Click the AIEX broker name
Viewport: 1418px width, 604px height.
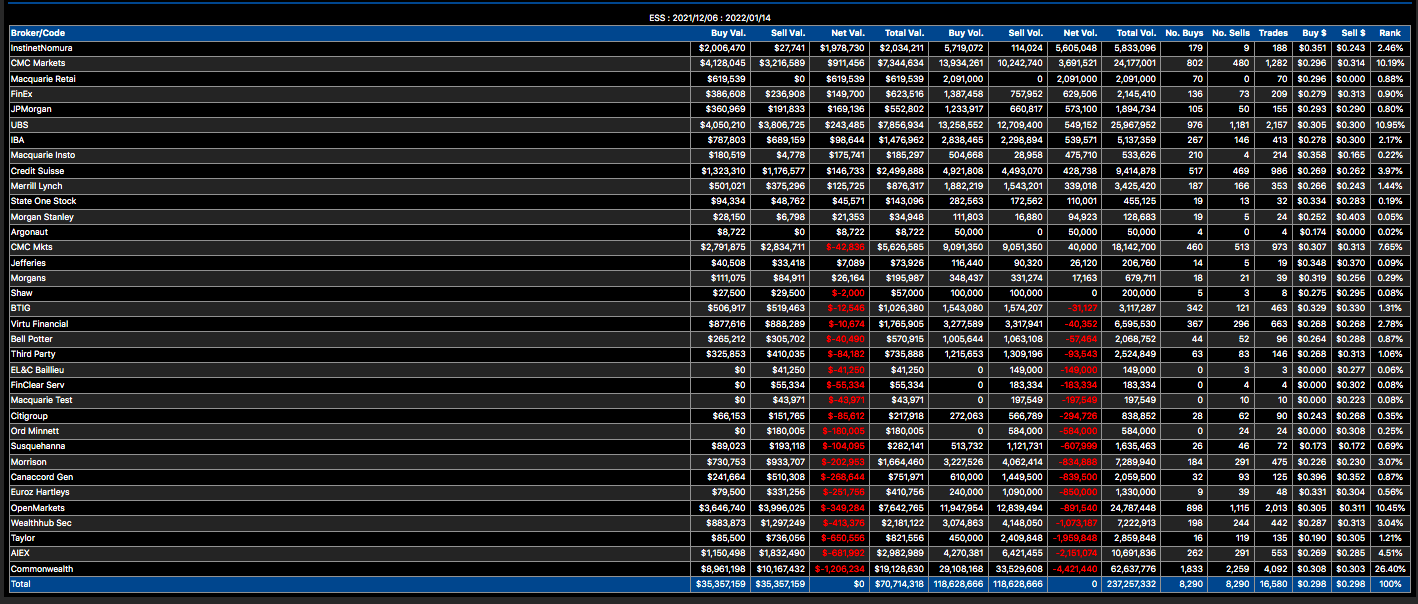click(x=20, y=554)
